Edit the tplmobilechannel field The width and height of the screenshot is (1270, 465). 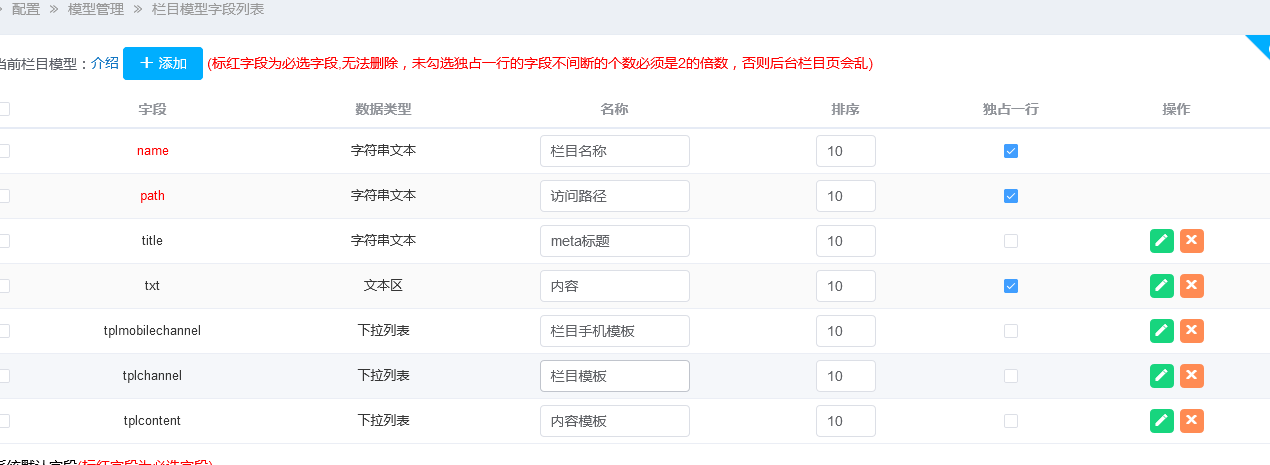[x=1161, y=331]
